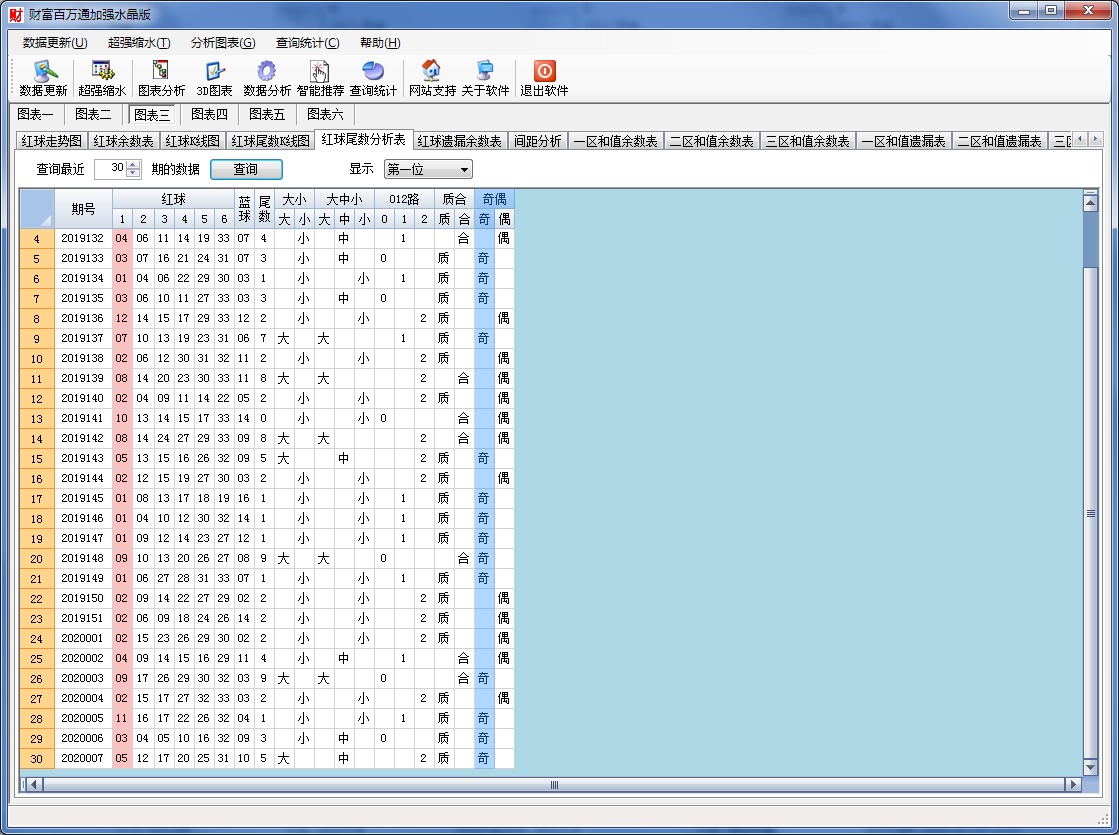Click the 数据更新 toolbar icon
Screen dimensions: 1119x835
43,78
